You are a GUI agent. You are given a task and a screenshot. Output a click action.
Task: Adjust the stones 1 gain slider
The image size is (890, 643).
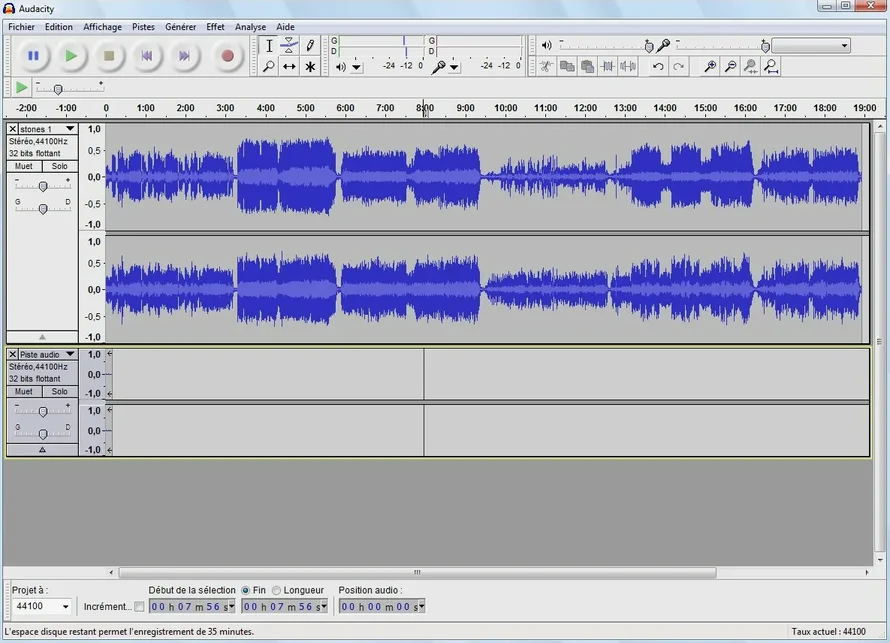click(x=42, y=186)
